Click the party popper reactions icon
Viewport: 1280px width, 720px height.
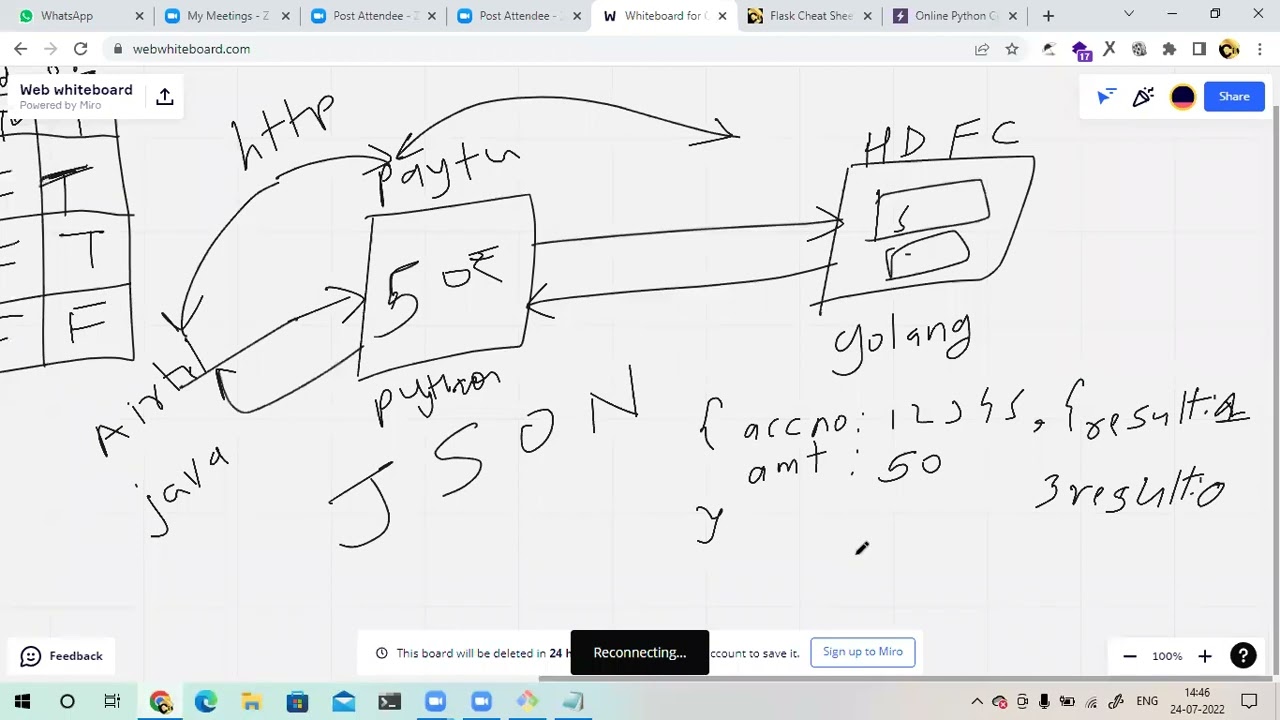point(1143,96)
